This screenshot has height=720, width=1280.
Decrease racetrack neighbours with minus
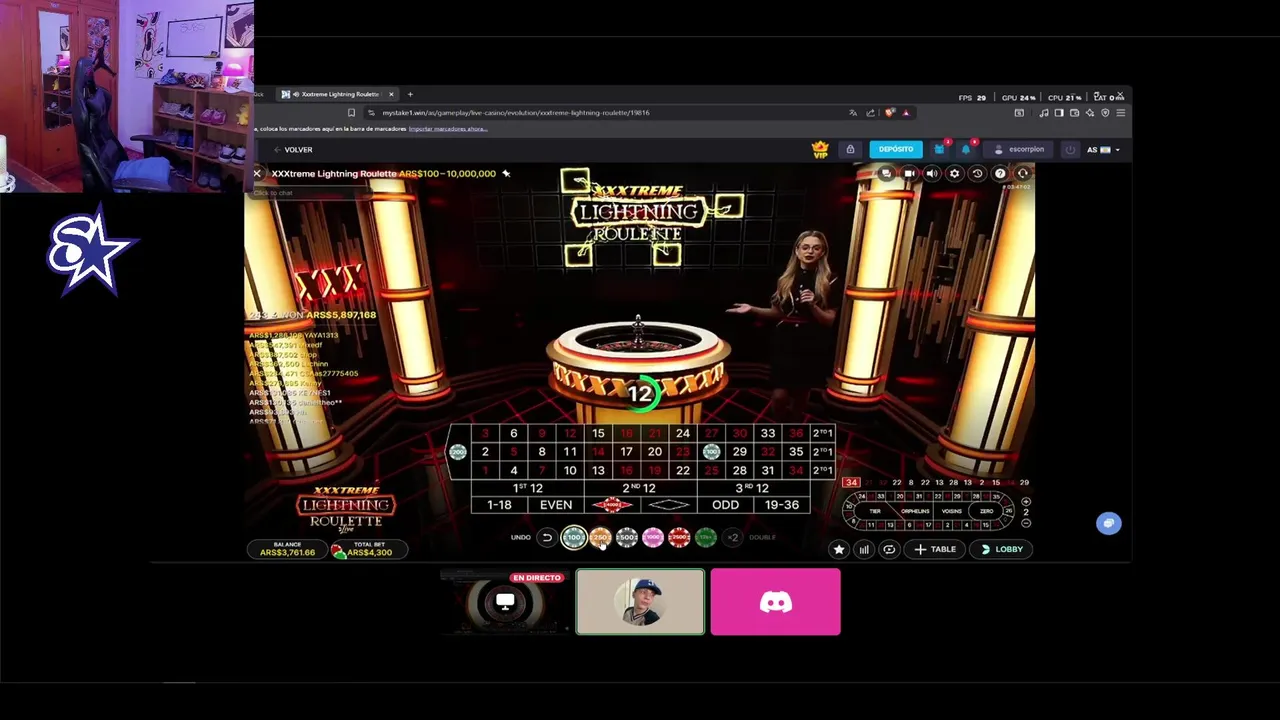[1026, 523]
